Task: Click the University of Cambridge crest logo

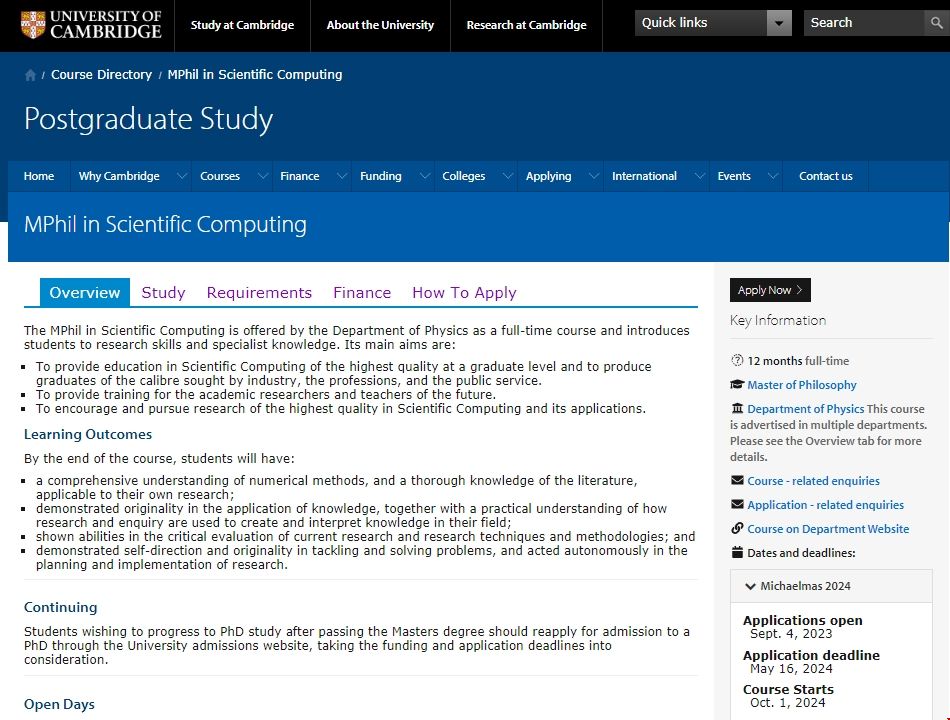Action: 32,25
